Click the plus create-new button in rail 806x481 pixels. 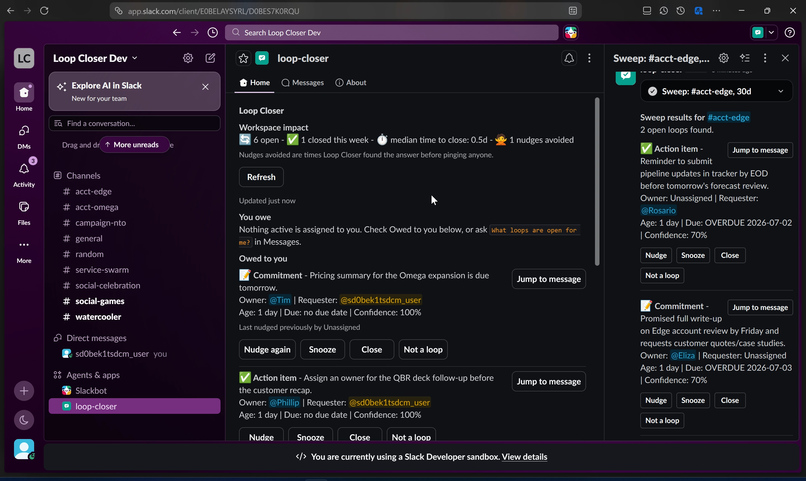(24, 391)
